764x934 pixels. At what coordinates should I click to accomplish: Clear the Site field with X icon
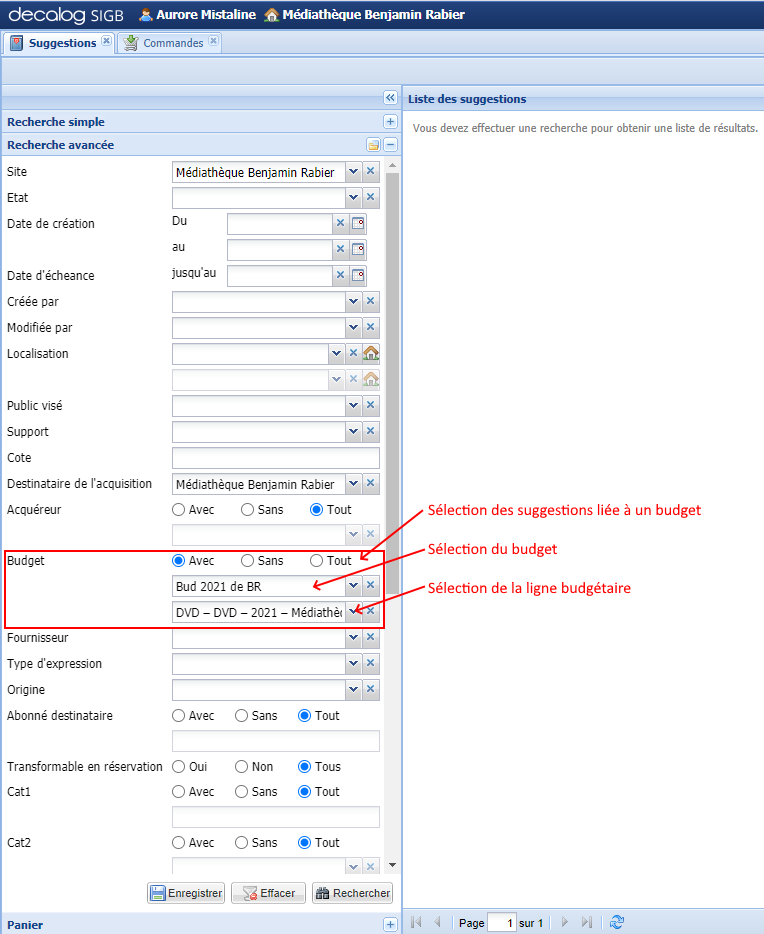[x=371, y=172]
